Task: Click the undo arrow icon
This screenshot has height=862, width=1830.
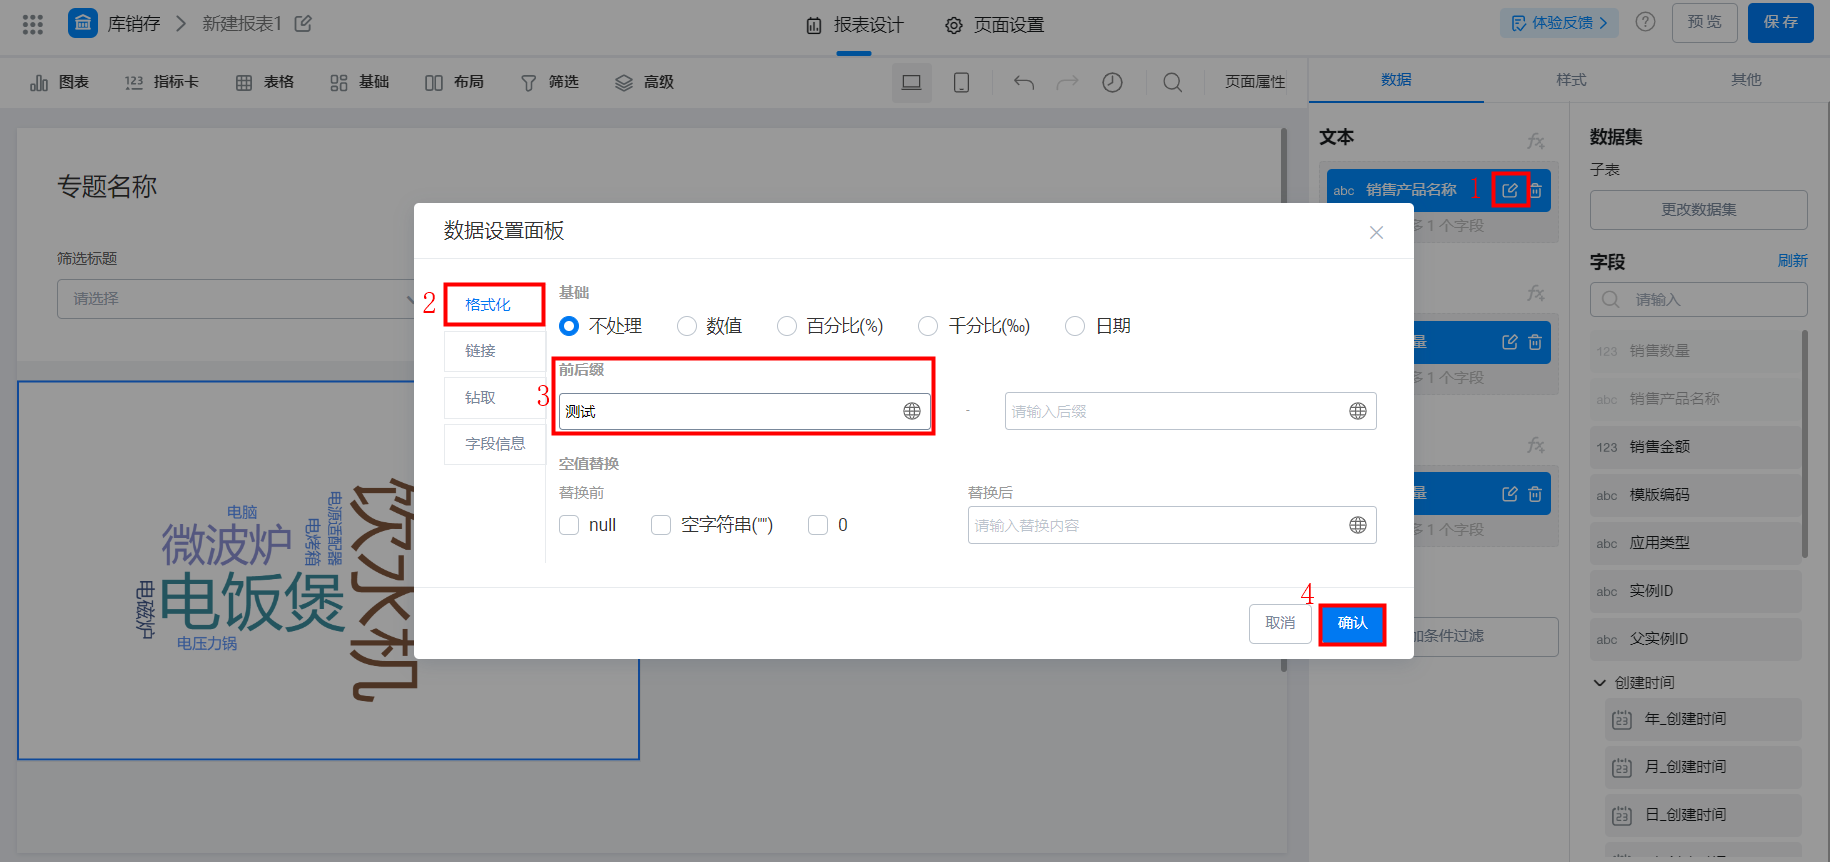Action: 1024,82
